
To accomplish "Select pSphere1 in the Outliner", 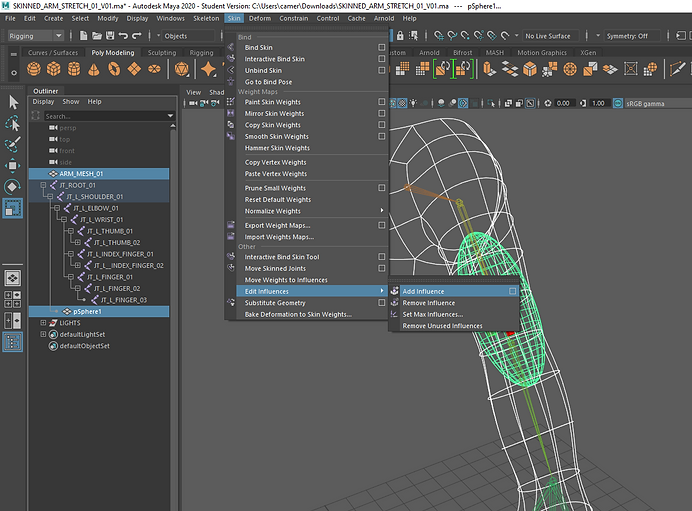I will [x=99, y=312].
